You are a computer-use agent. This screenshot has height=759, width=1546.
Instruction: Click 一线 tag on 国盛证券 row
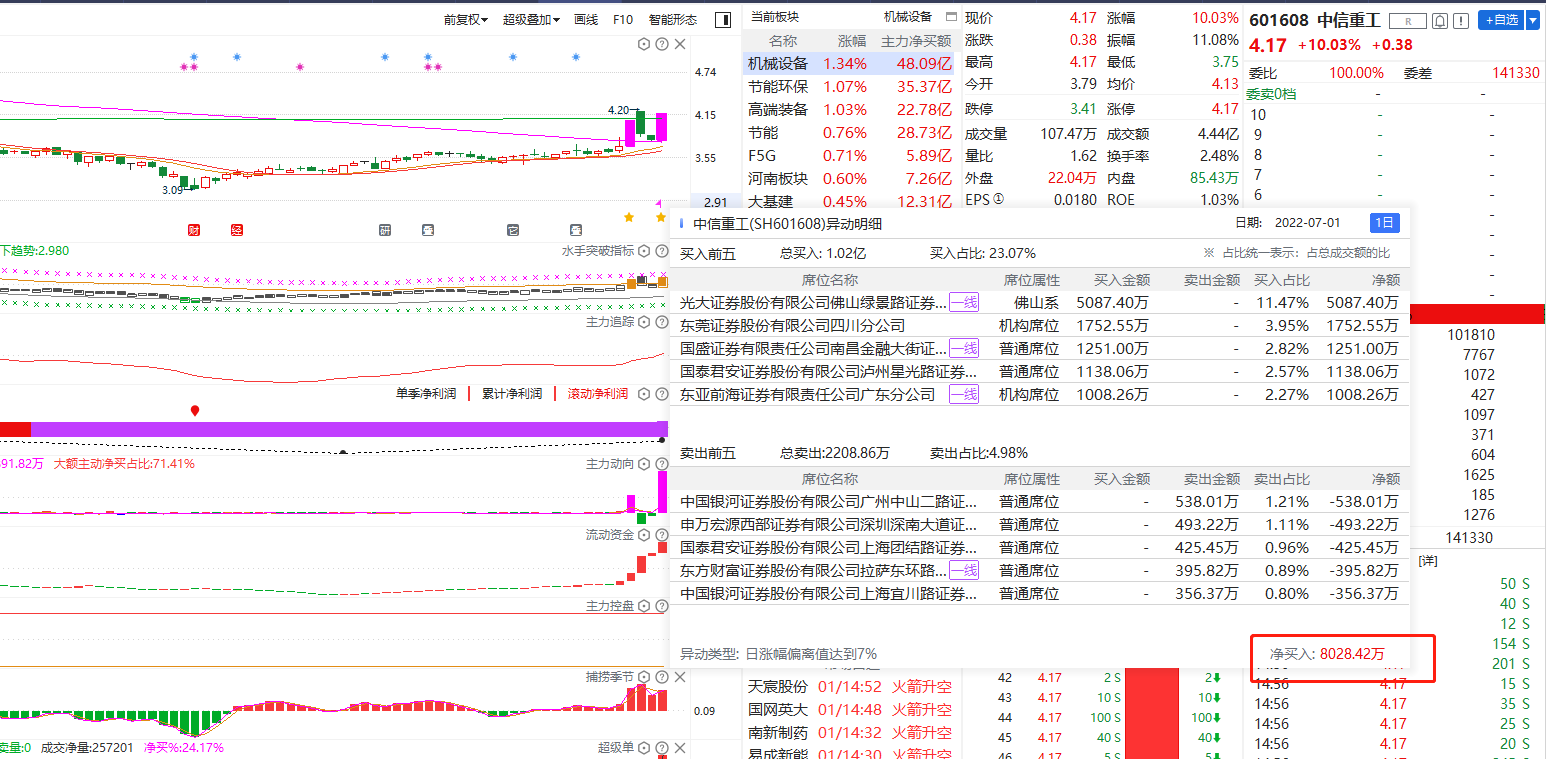point(964,348)
